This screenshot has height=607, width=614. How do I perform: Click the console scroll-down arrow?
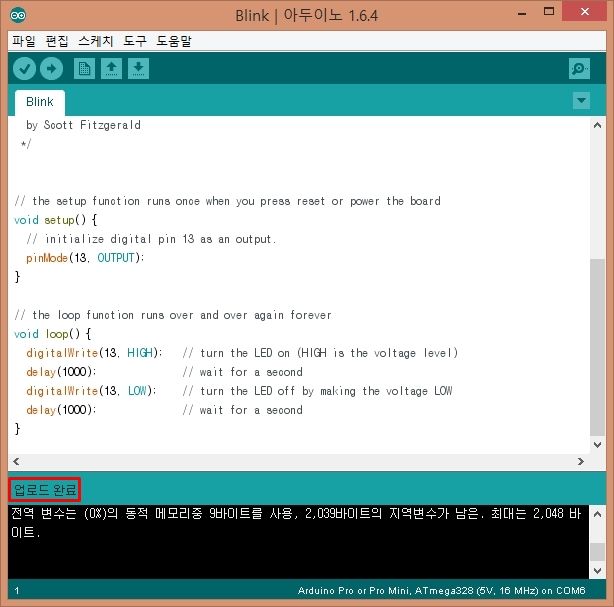(x=597, y=571)
